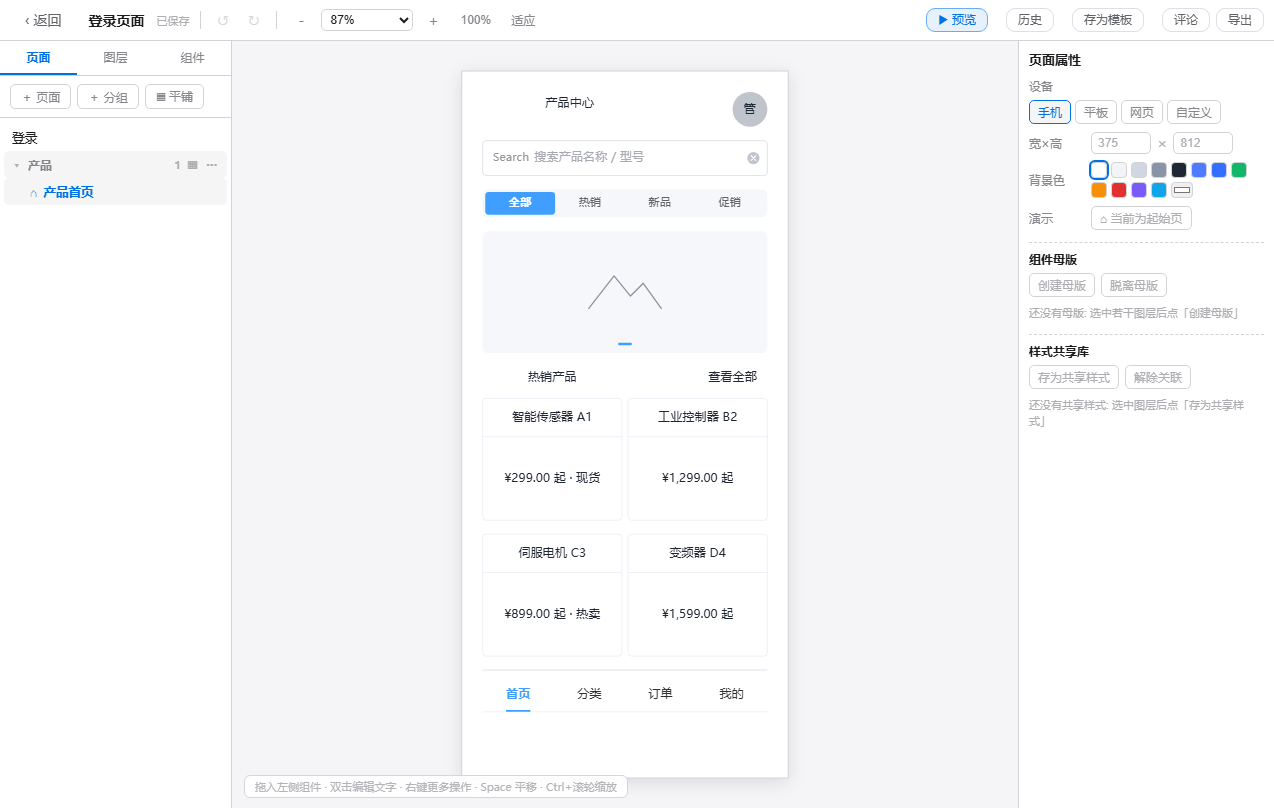Click 存为共享样式 button
The image size is (1274, 808).
[1074, 377]
